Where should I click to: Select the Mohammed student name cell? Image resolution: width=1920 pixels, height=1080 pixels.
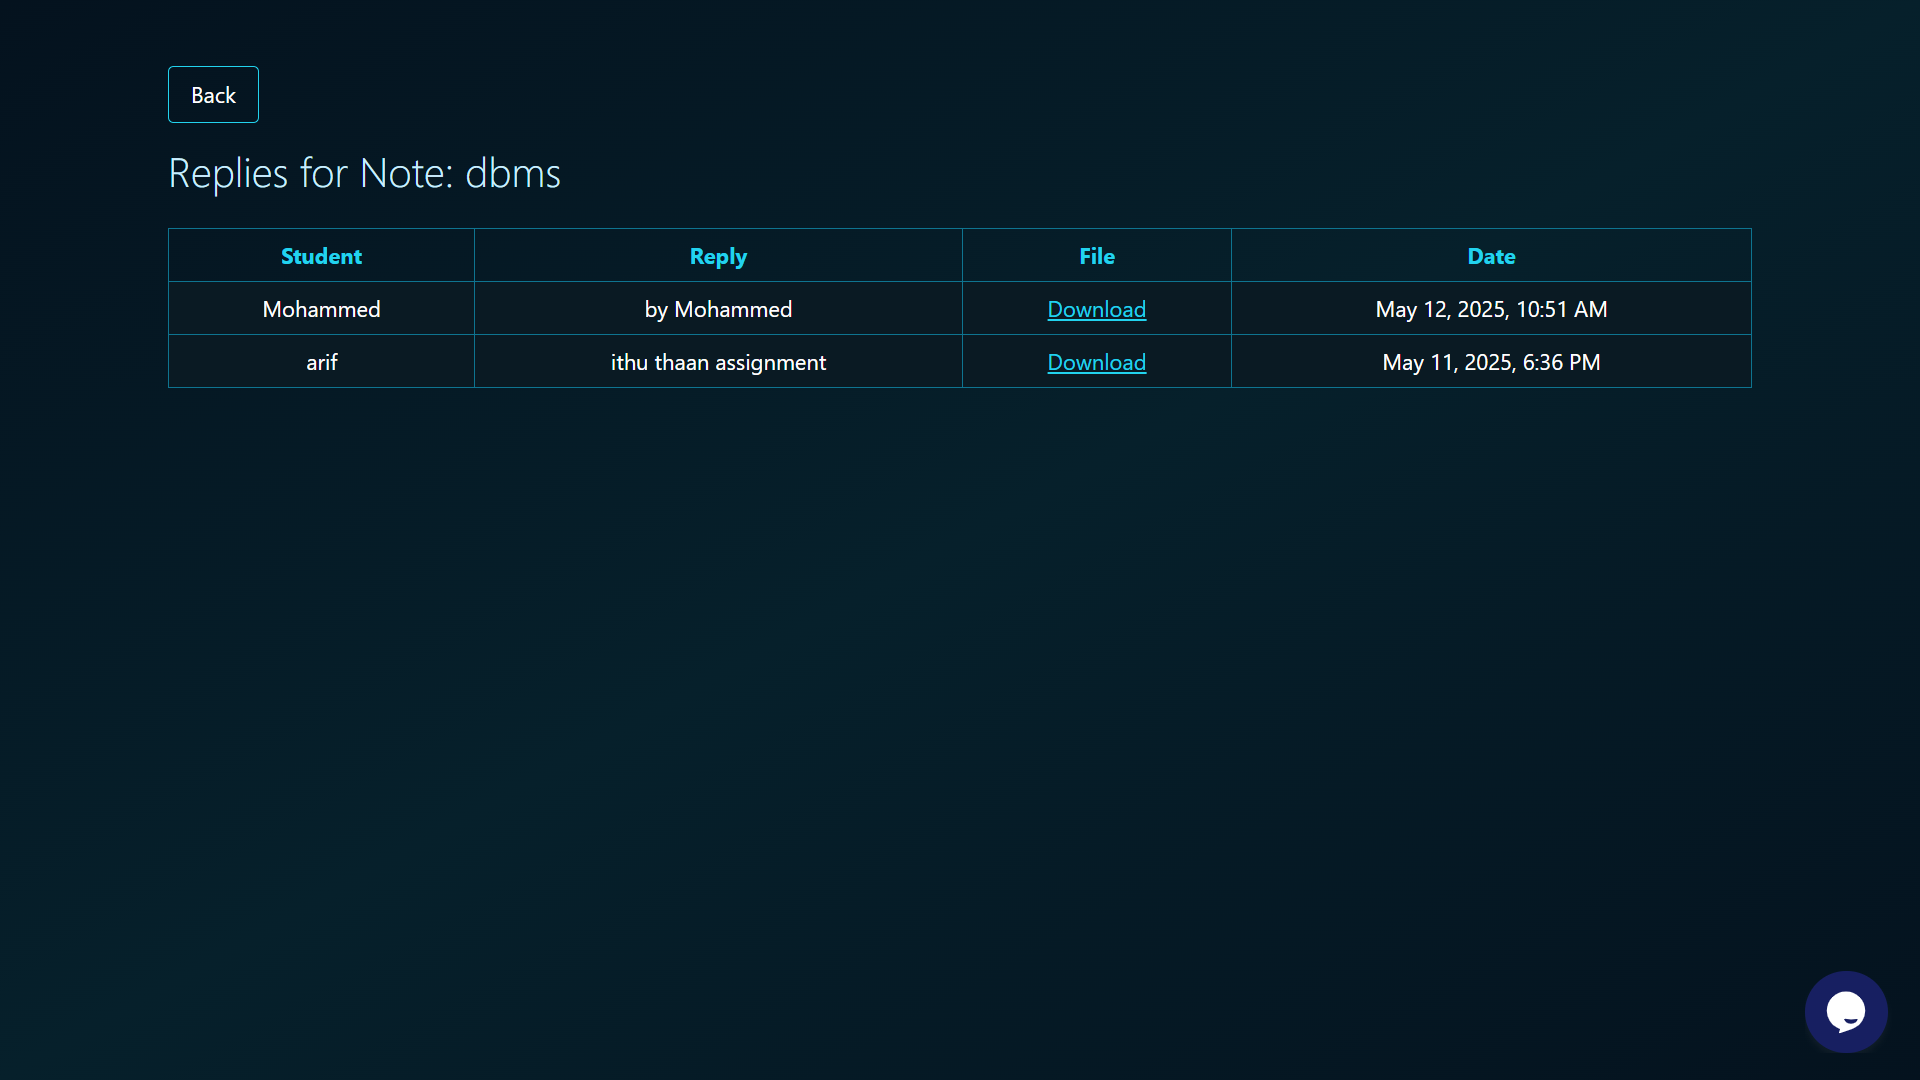321,309
